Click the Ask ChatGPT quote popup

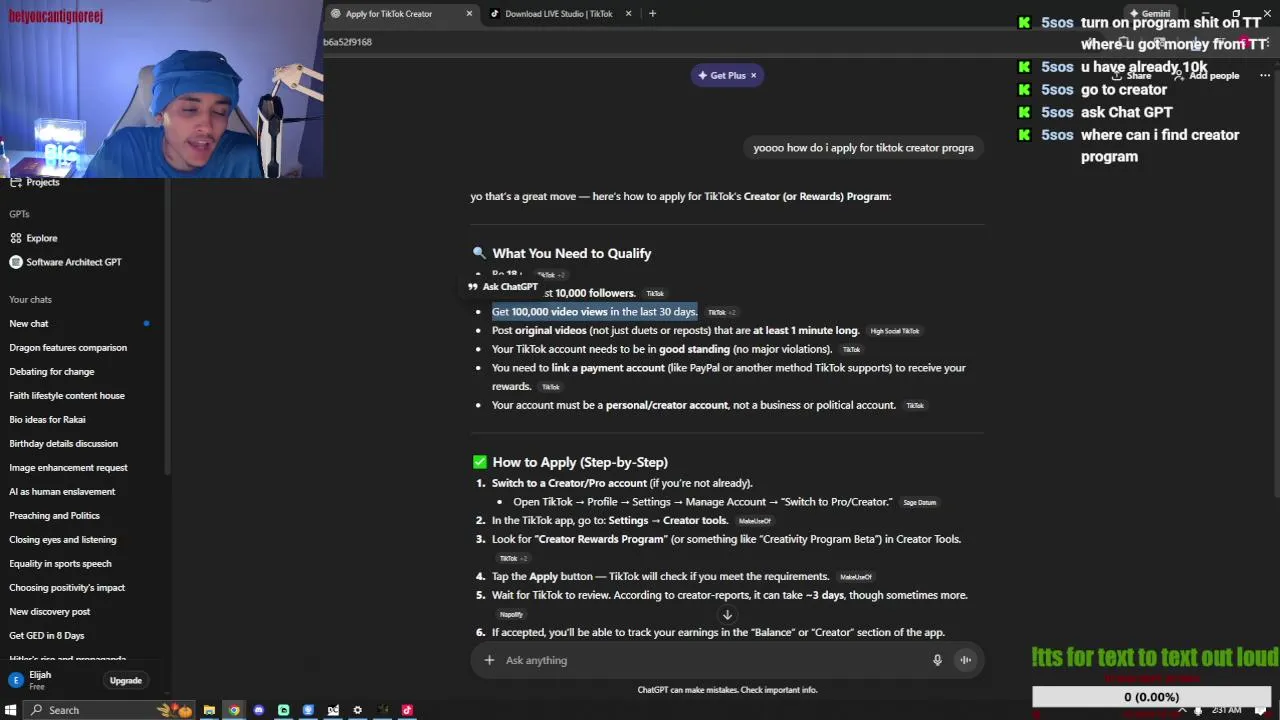pos(503,287)
